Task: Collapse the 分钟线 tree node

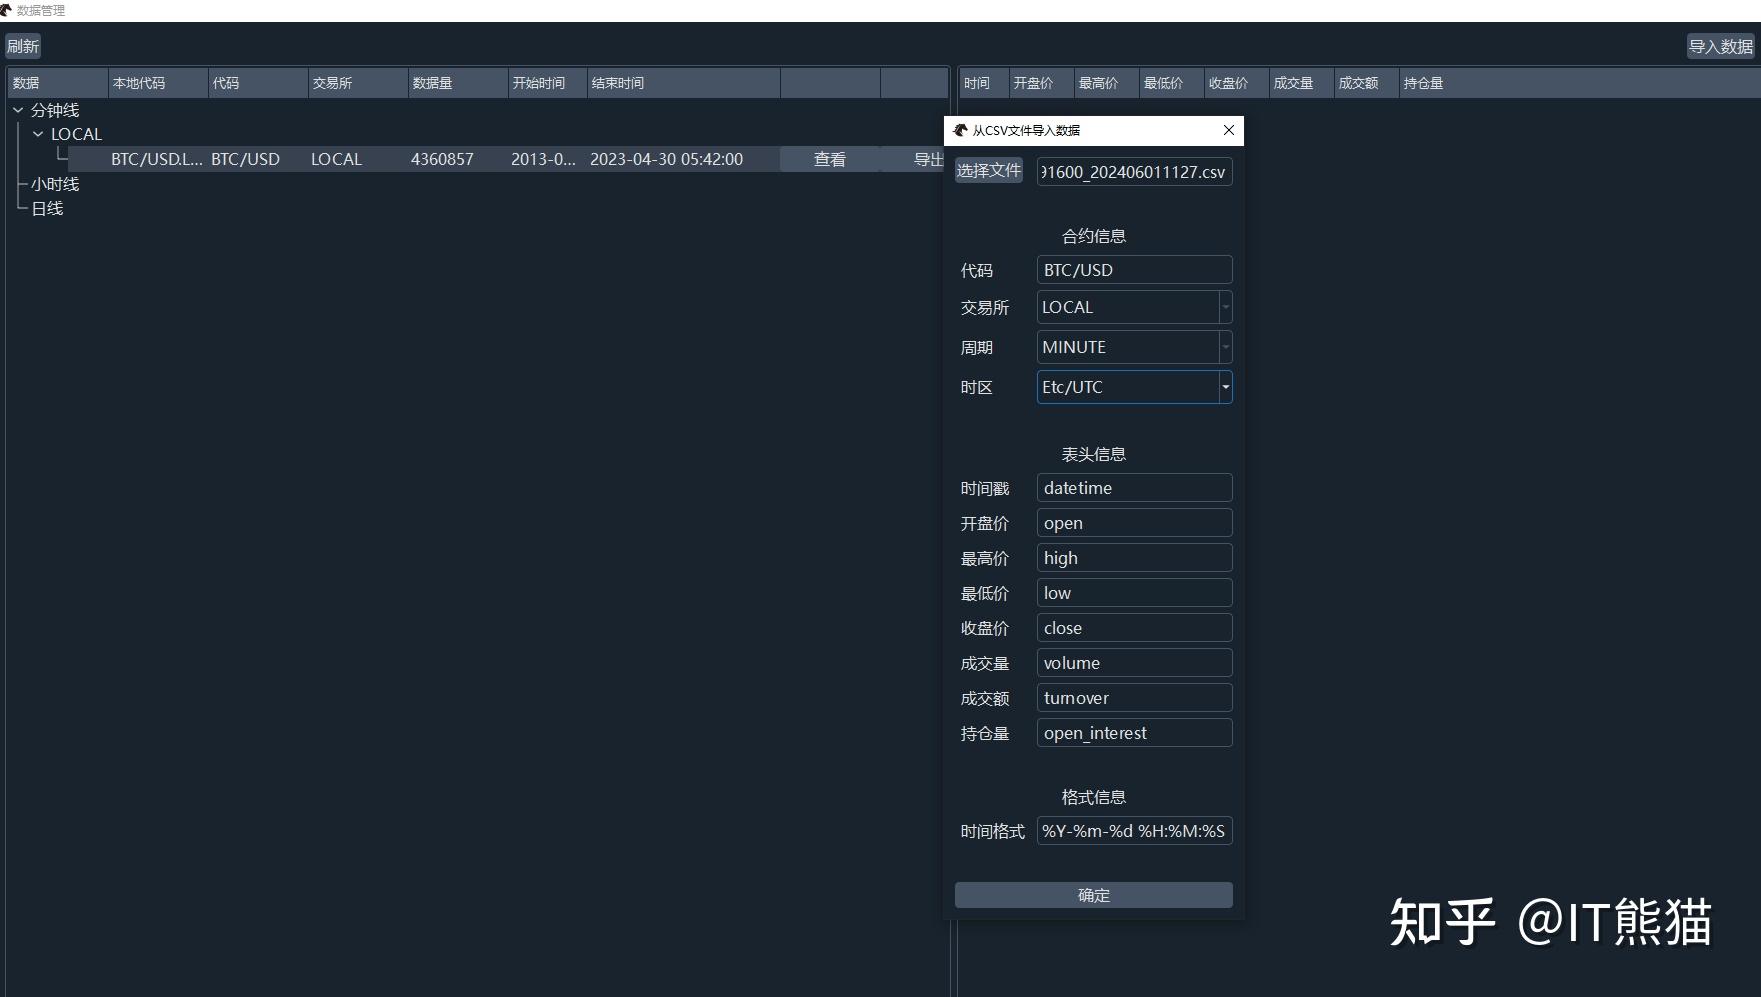Action: (x=18, y=110)
